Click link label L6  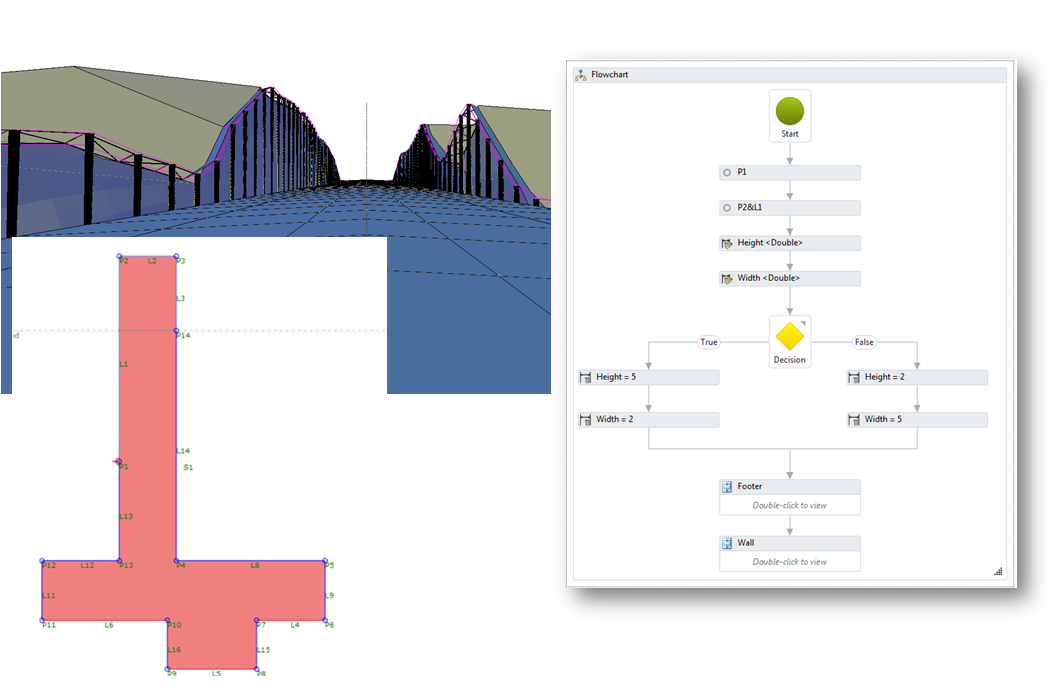click(x=109, y=625)
